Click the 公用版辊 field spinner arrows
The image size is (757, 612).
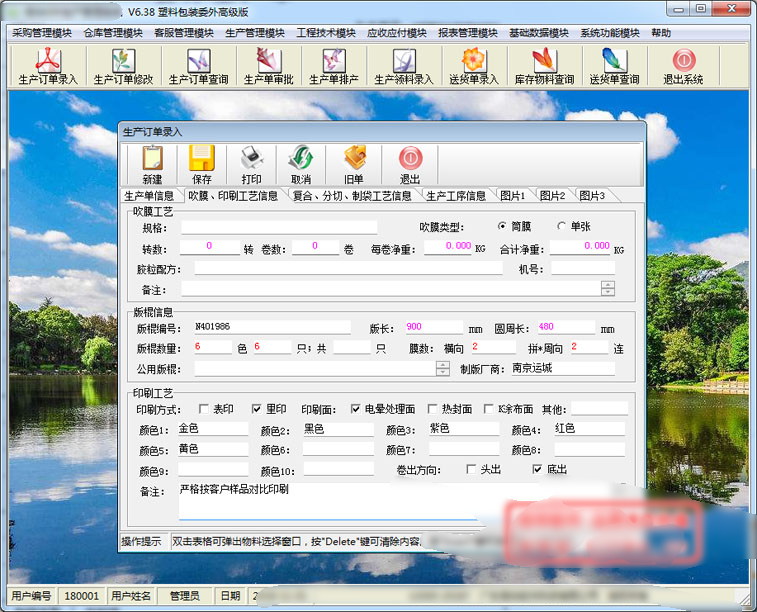(442, 369)
